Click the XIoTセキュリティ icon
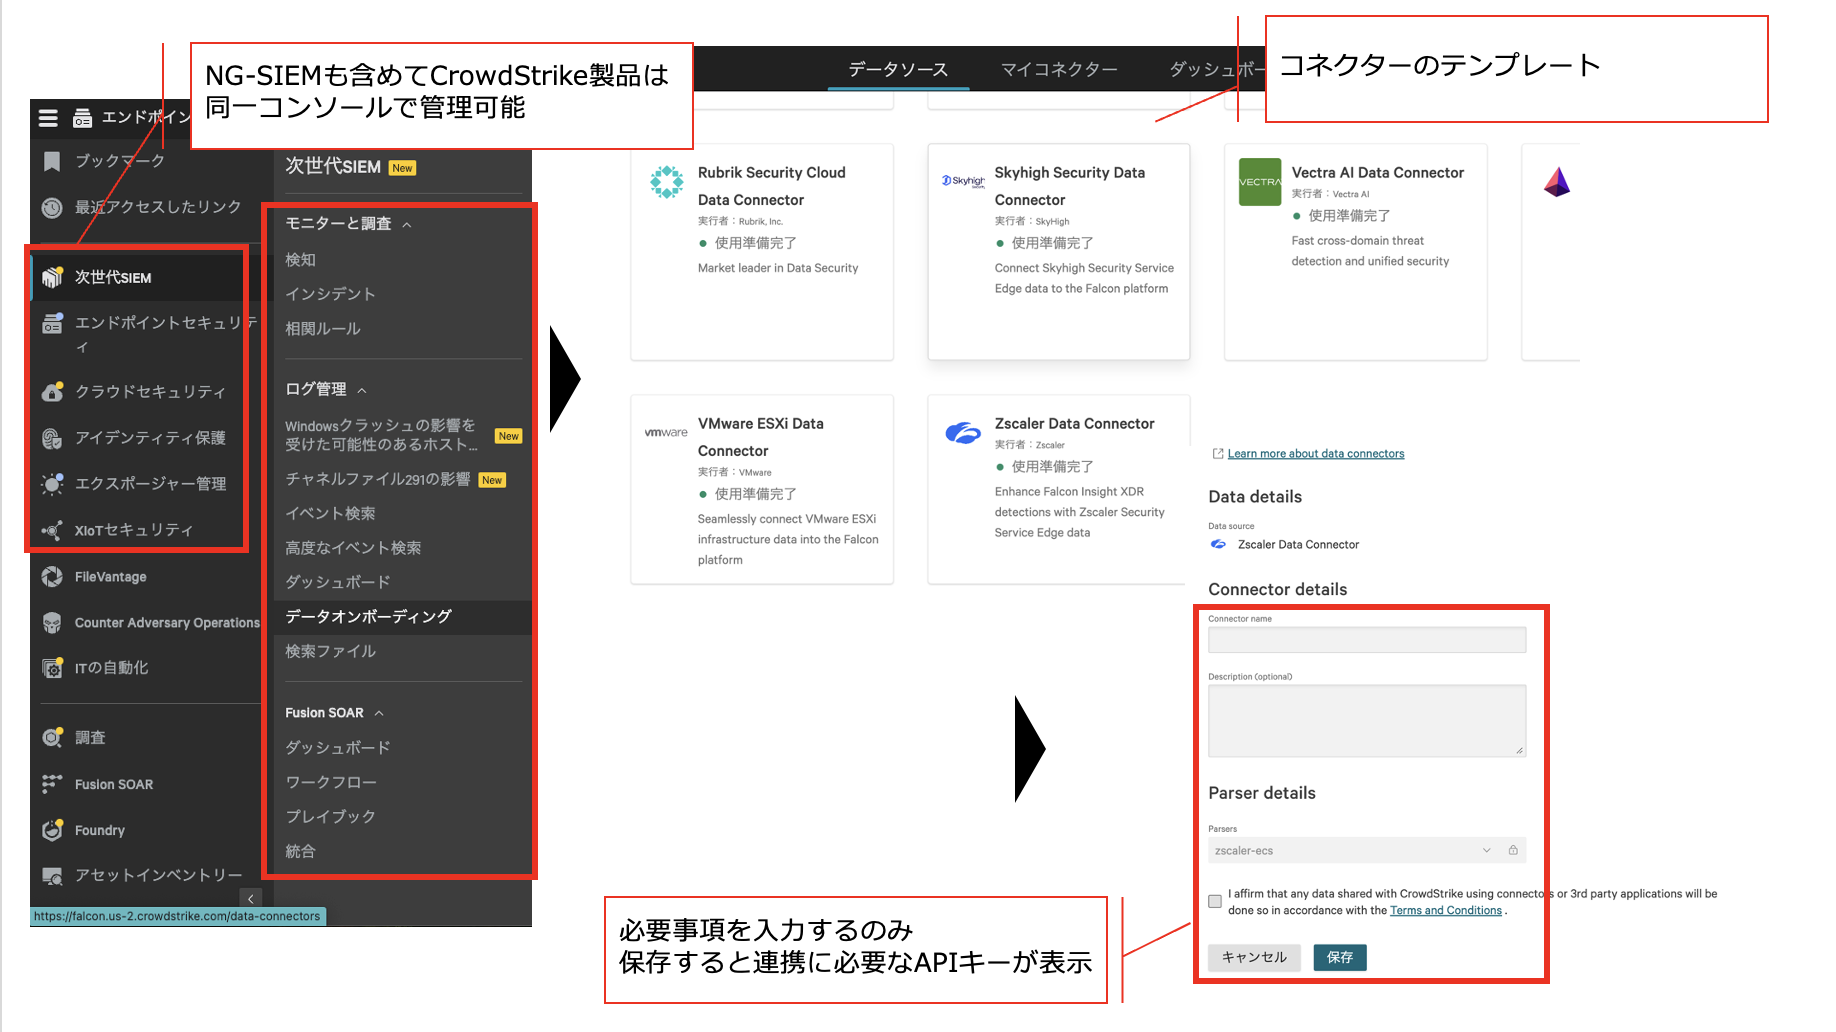 52,530
